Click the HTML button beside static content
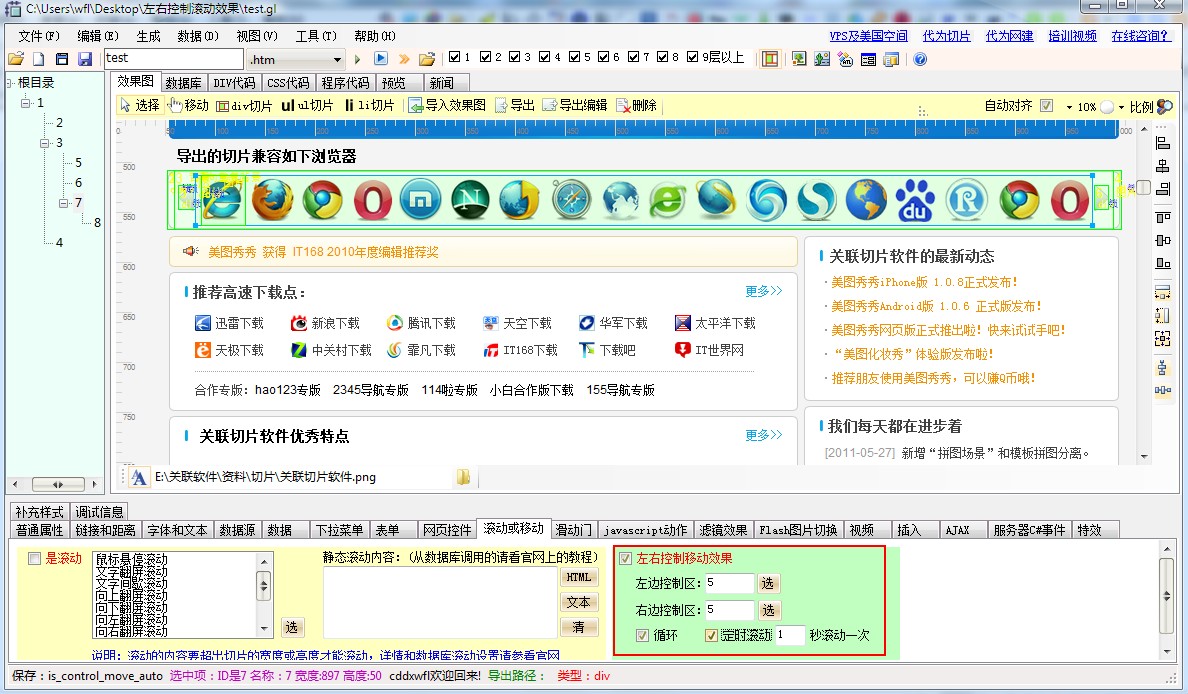1188x694 pixels. [578, 577]
